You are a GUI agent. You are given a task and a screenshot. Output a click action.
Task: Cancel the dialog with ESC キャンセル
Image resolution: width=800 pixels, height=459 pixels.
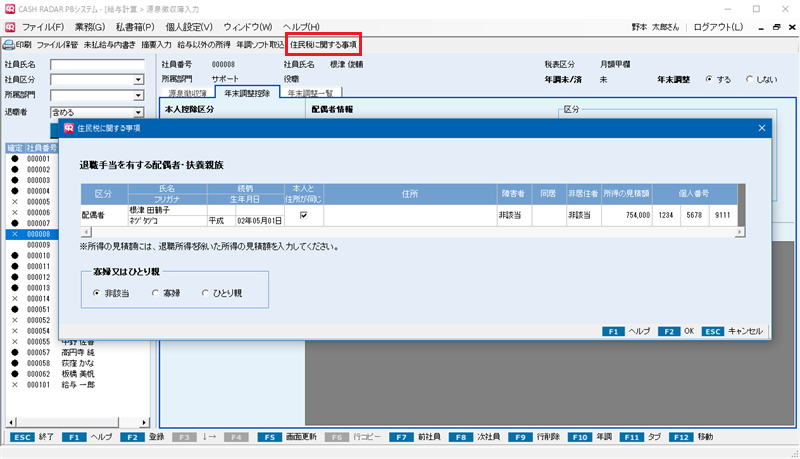[x=733, y=332]
